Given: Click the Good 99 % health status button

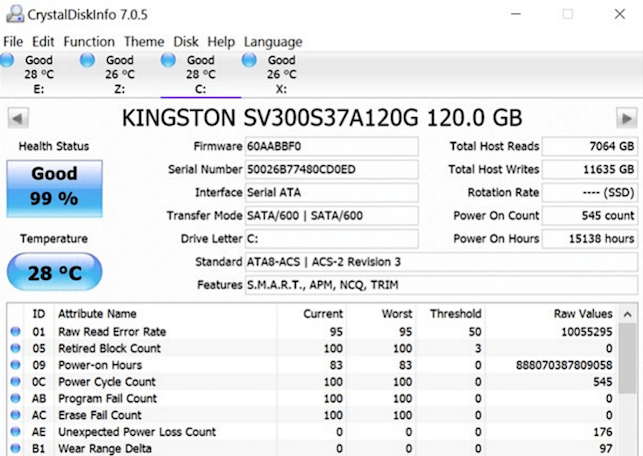Looking at the screenshot, I should (x=54, y=186).
